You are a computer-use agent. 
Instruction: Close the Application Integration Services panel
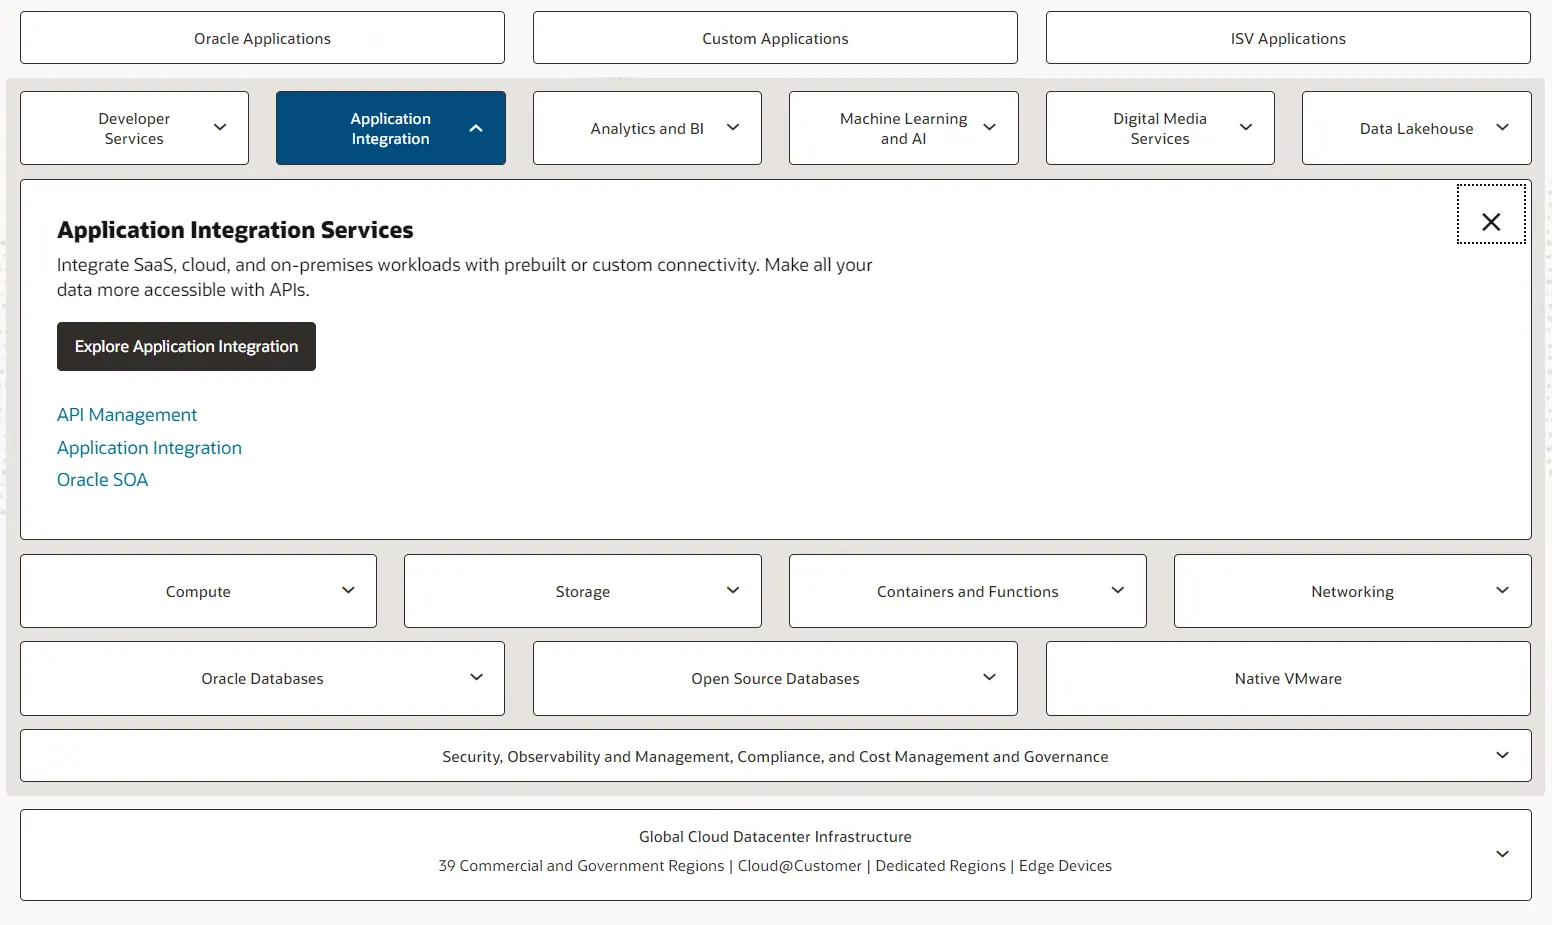tap(1491, 214)
